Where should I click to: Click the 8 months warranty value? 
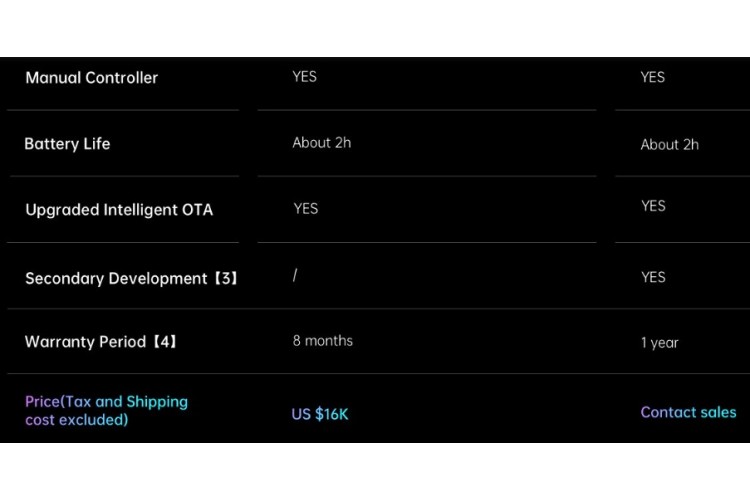click(x=322, y=341)
